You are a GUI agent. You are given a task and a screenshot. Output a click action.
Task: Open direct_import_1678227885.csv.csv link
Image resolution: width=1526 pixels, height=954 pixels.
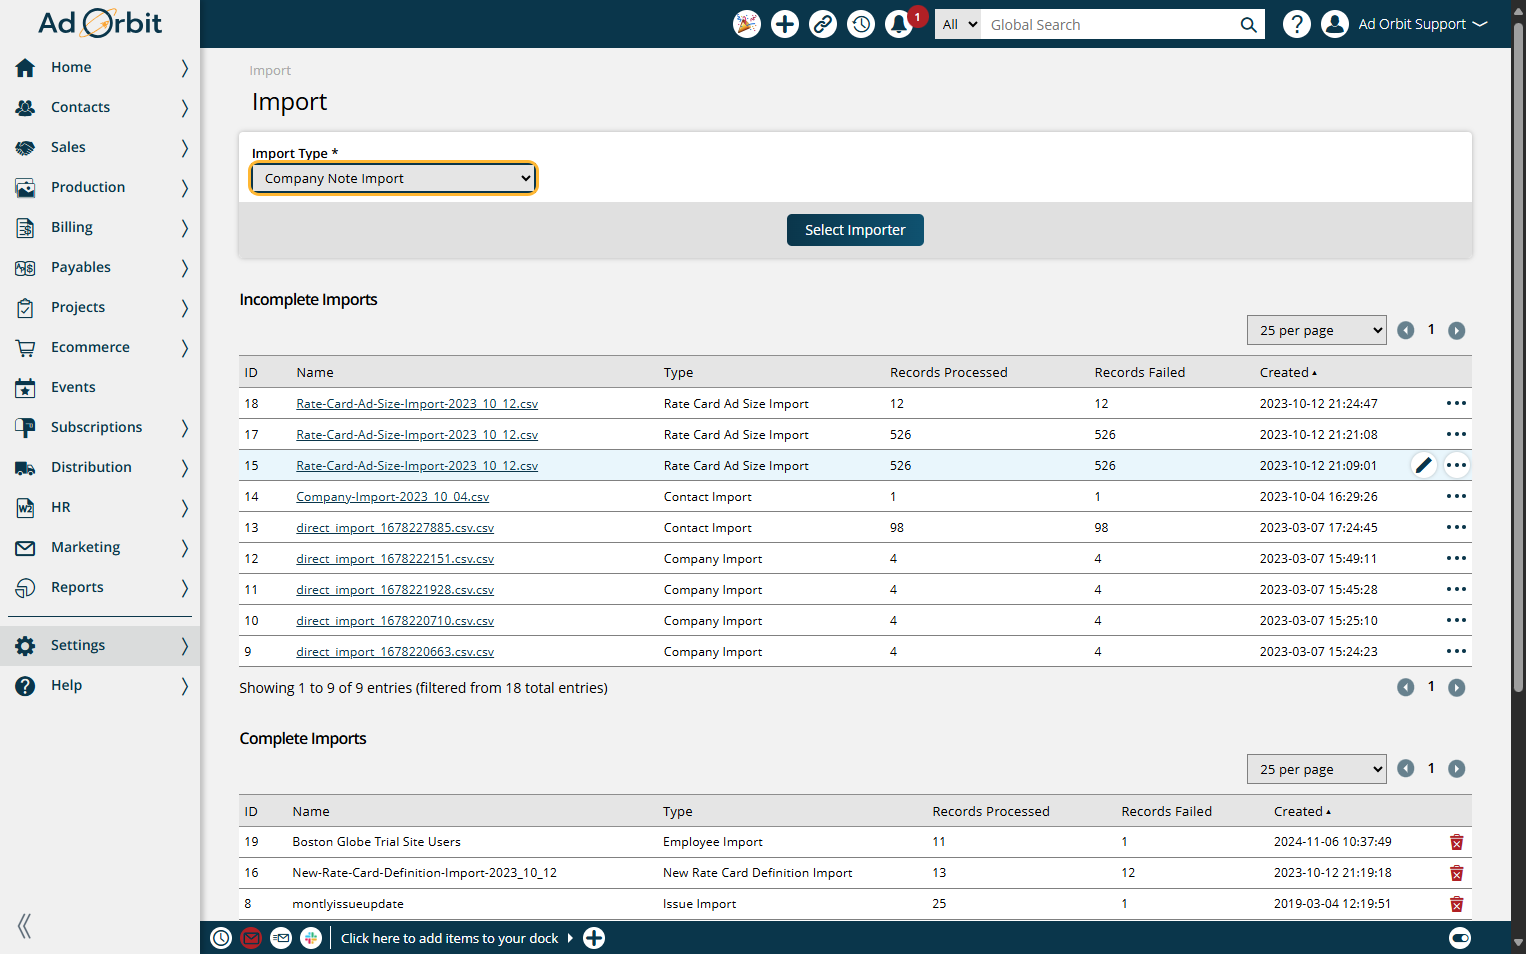[395, 528]
